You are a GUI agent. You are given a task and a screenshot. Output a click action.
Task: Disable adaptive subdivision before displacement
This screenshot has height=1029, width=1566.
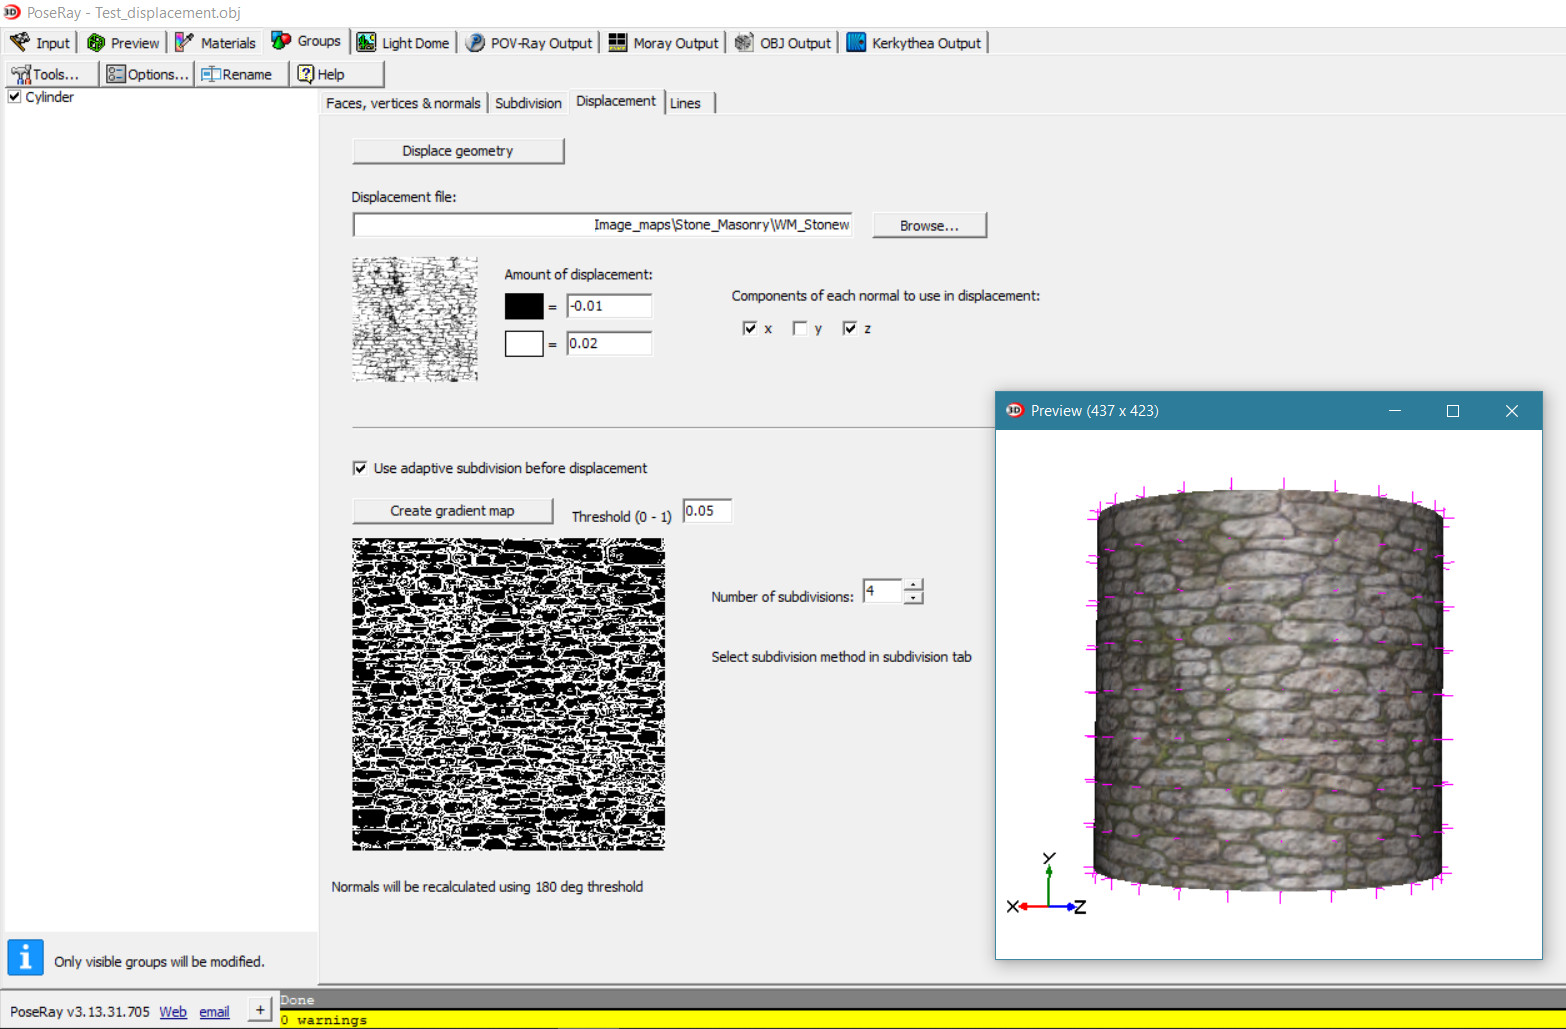[x=360, y=468]
